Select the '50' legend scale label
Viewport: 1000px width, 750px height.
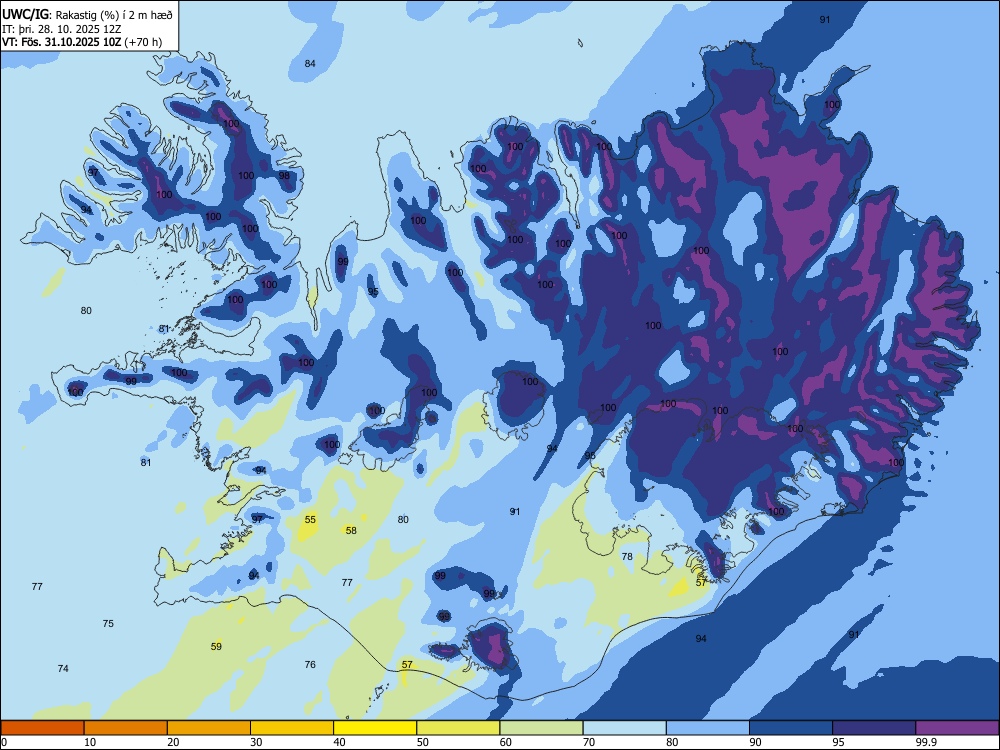(x=422, y=742)
